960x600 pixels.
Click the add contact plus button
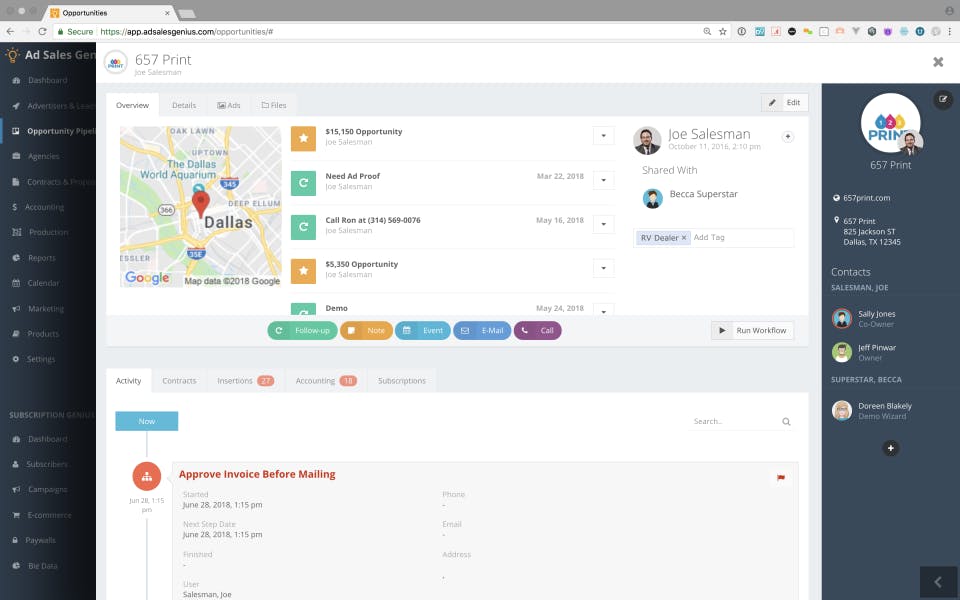891,448
